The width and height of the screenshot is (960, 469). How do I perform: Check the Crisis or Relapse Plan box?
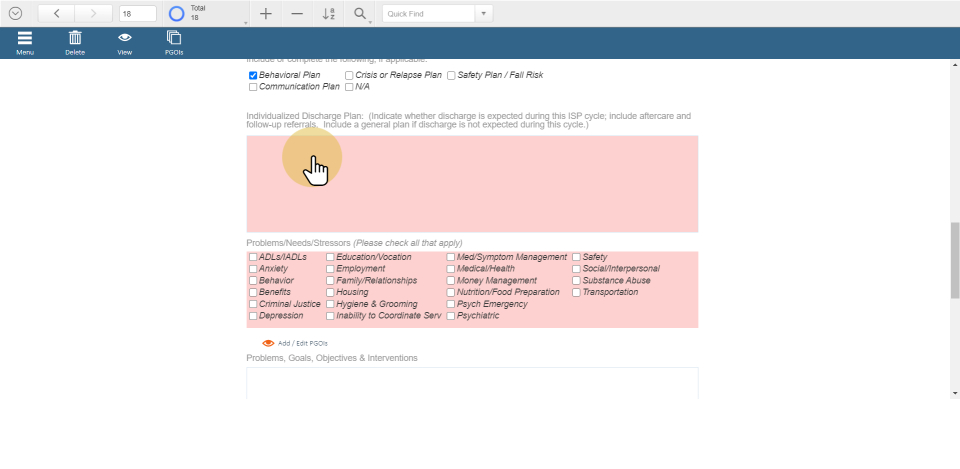pos(349,75)
